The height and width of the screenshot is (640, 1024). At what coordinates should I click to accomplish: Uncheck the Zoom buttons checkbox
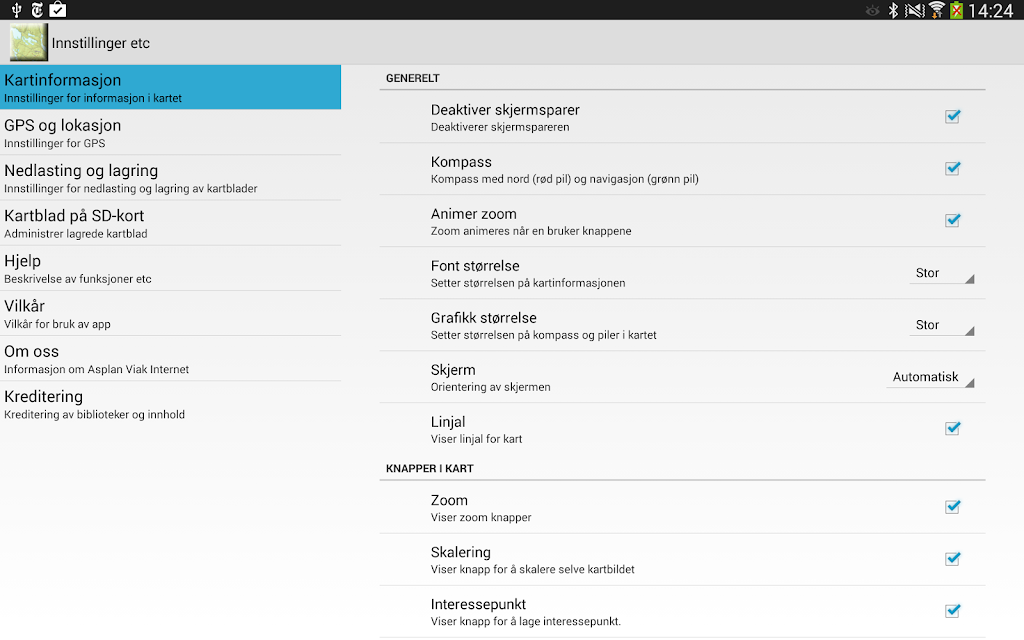pos(953,507)
